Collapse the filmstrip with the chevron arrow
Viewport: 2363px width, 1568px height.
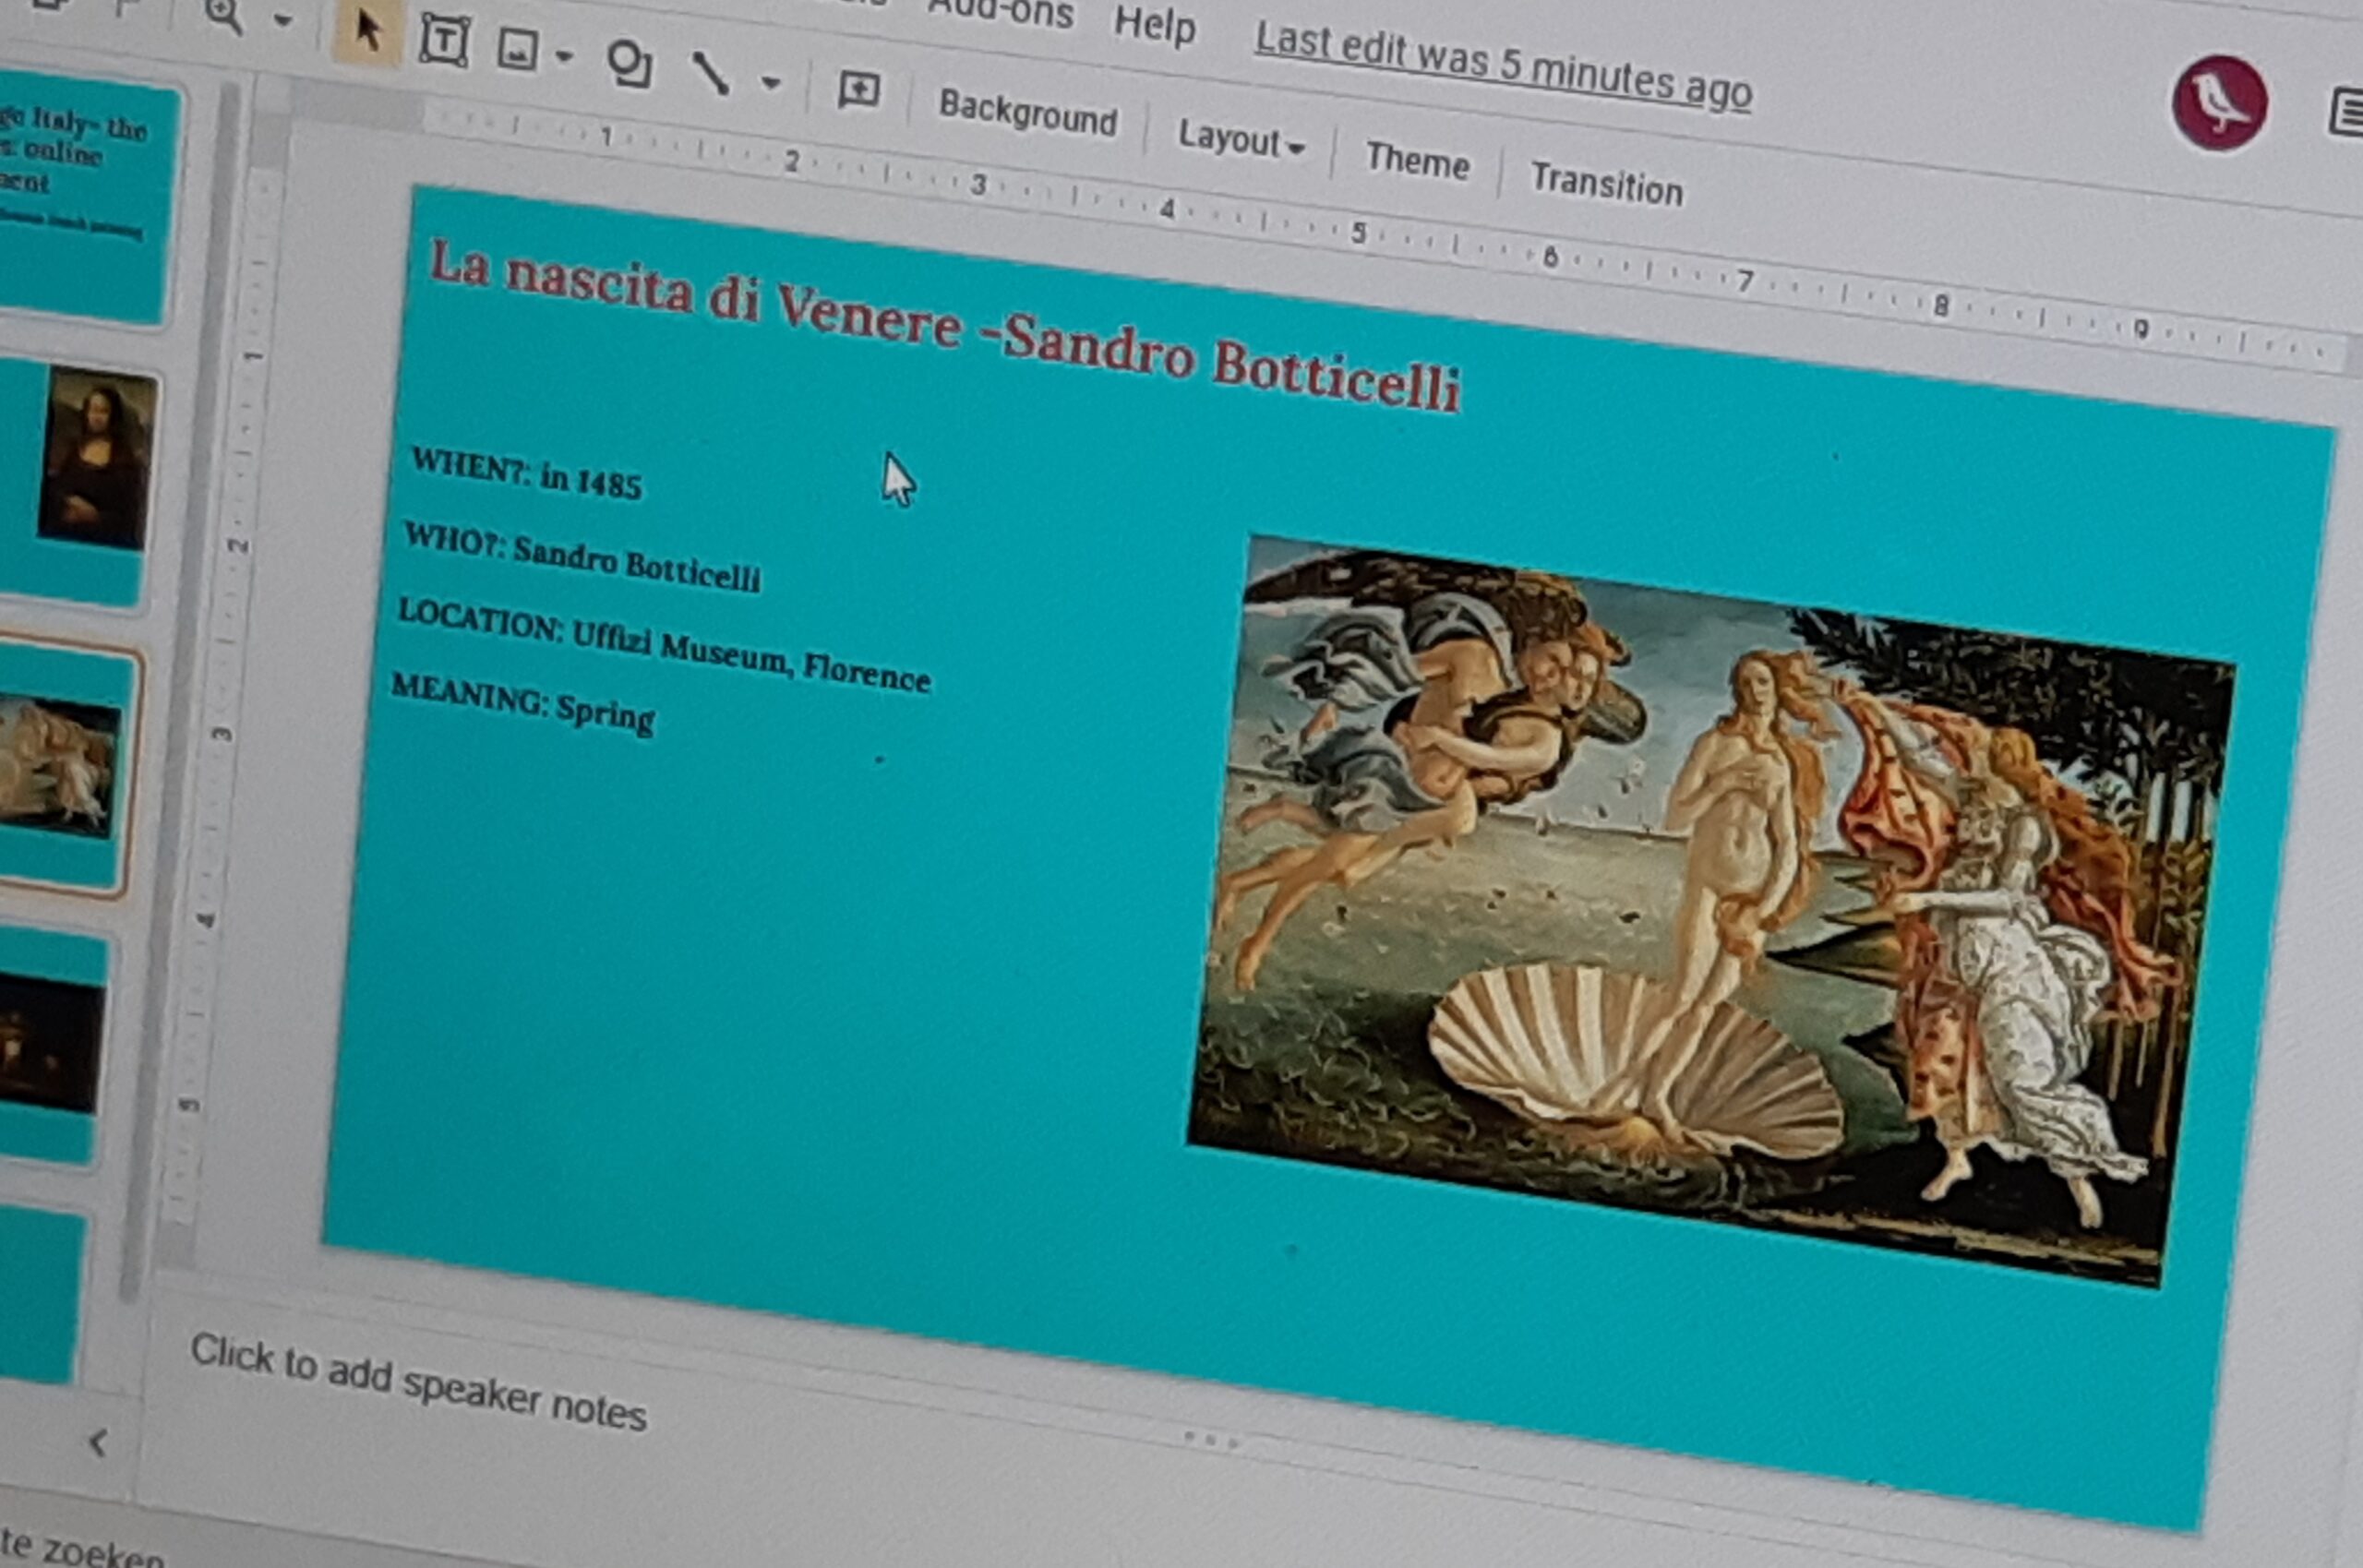[x=98, y=1443]
